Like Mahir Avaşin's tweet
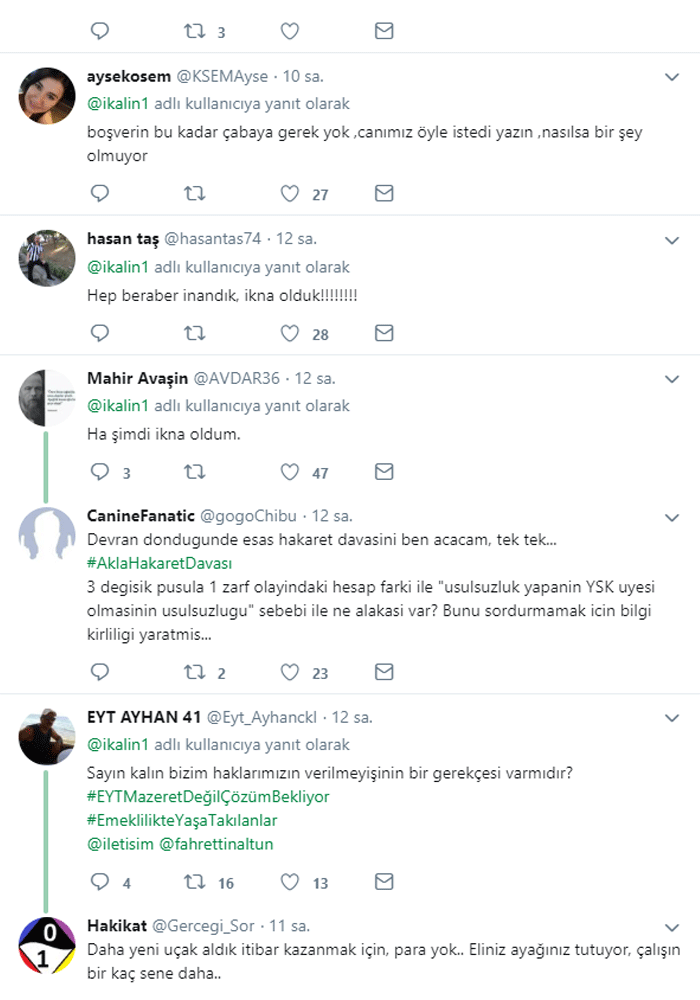The width and height of the screenshot is (700, 1000). [x=290, y=471]
